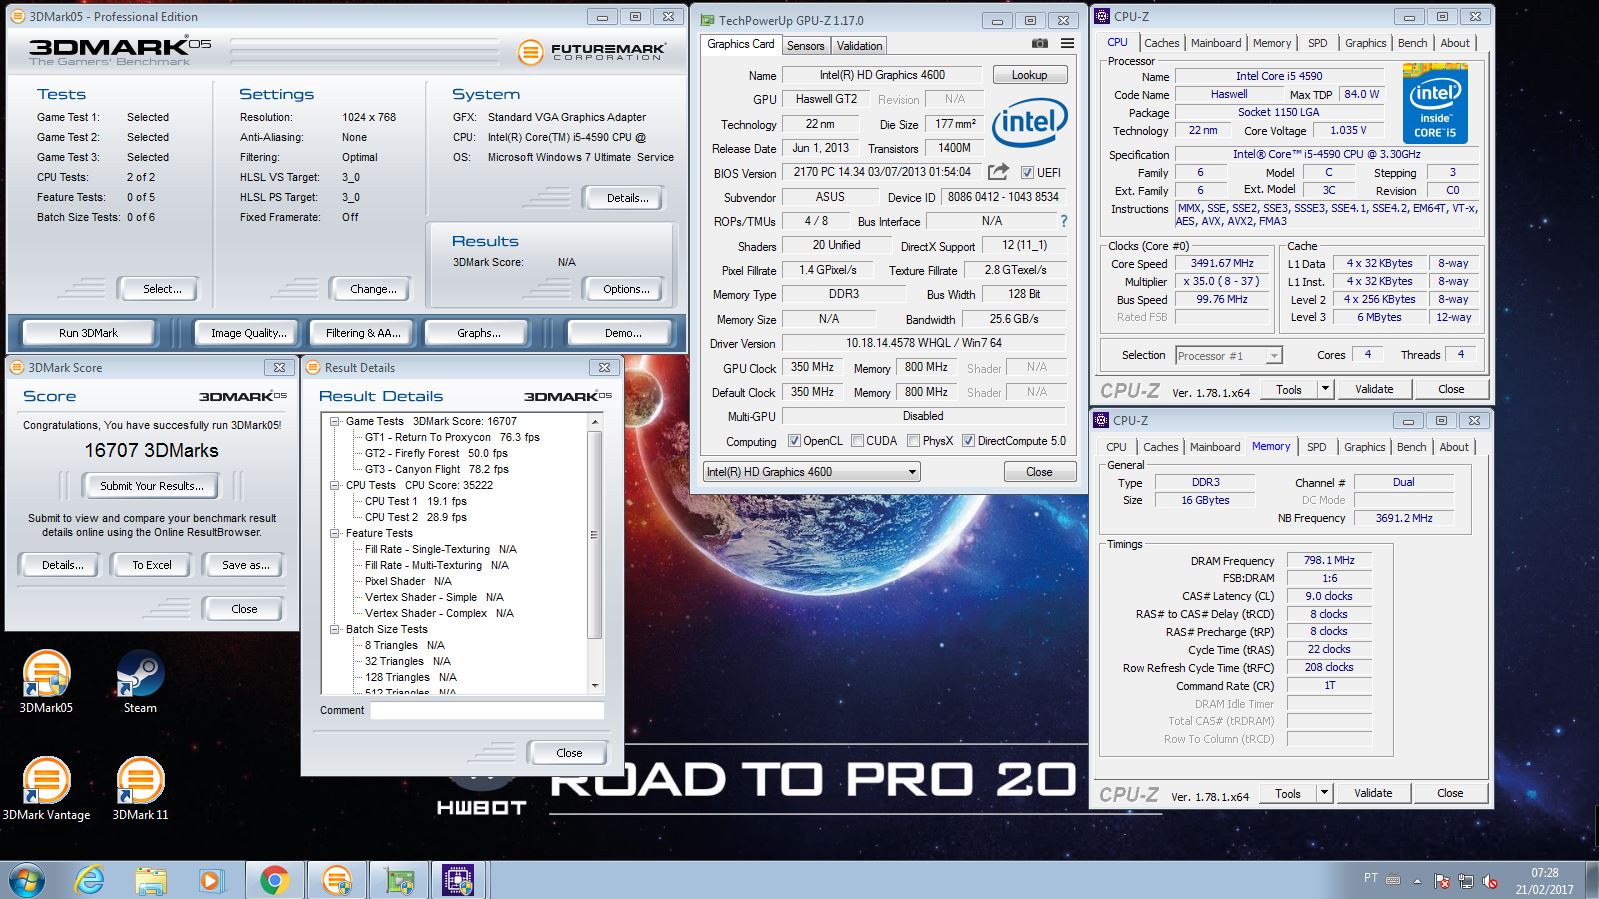Collapse the Feature Tests tree node
Viewport: 1599px width, 899px height.
(335, 533)
